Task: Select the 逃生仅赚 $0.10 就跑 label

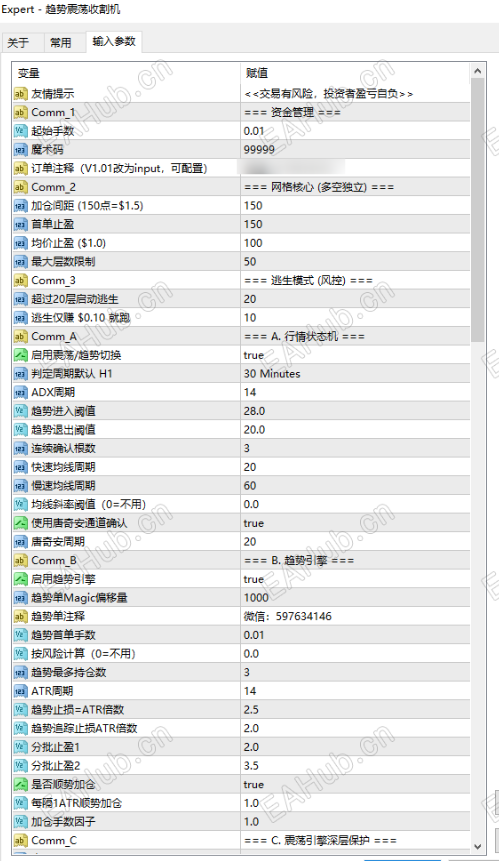Action: (81, 318)
